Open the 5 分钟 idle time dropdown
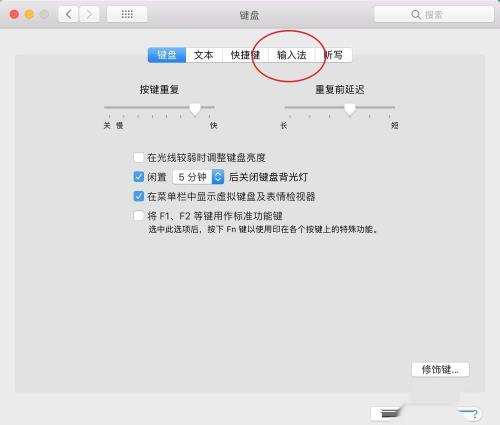 198,177
